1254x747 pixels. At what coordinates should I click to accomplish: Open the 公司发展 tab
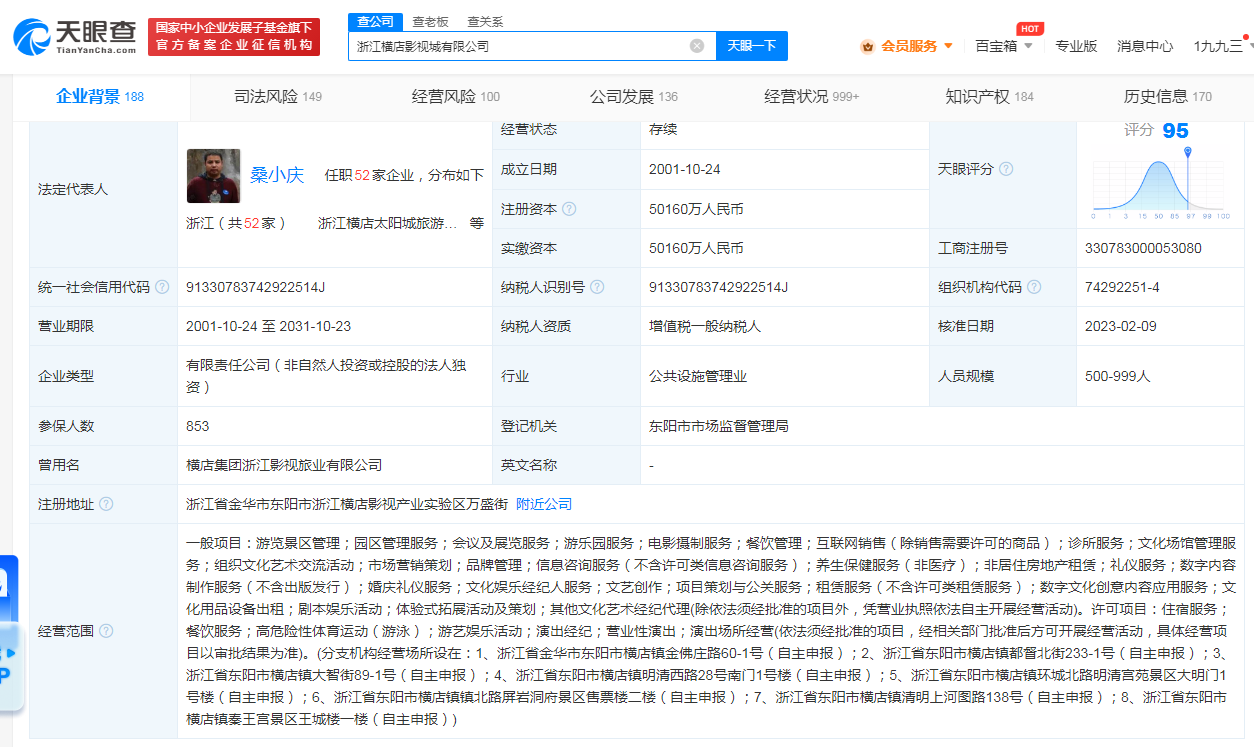634,97
